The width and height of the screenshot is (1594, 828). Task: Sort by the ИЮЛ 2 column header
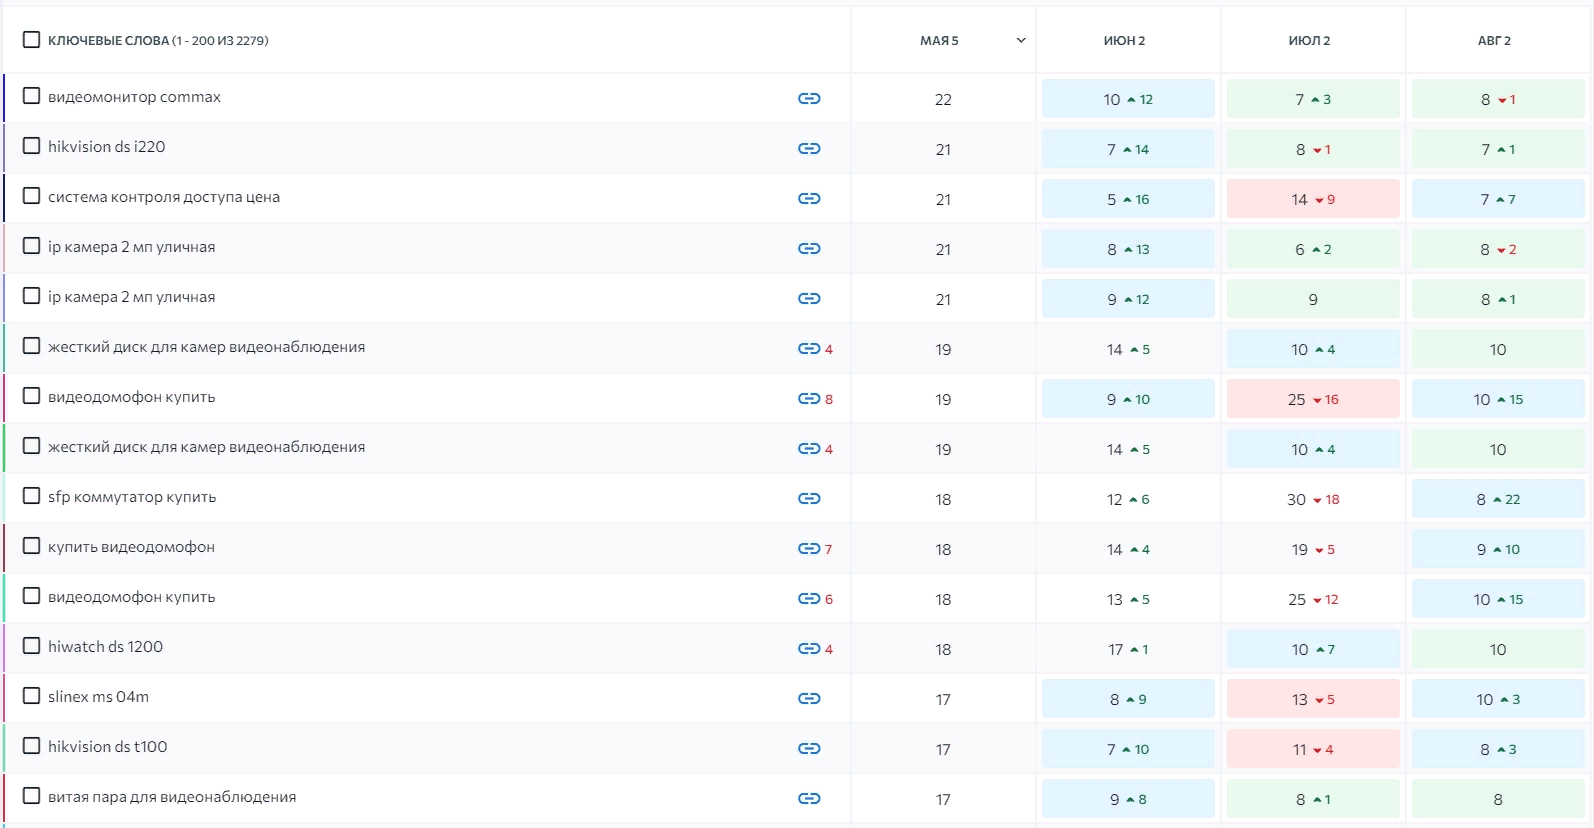coord(1309,41)
